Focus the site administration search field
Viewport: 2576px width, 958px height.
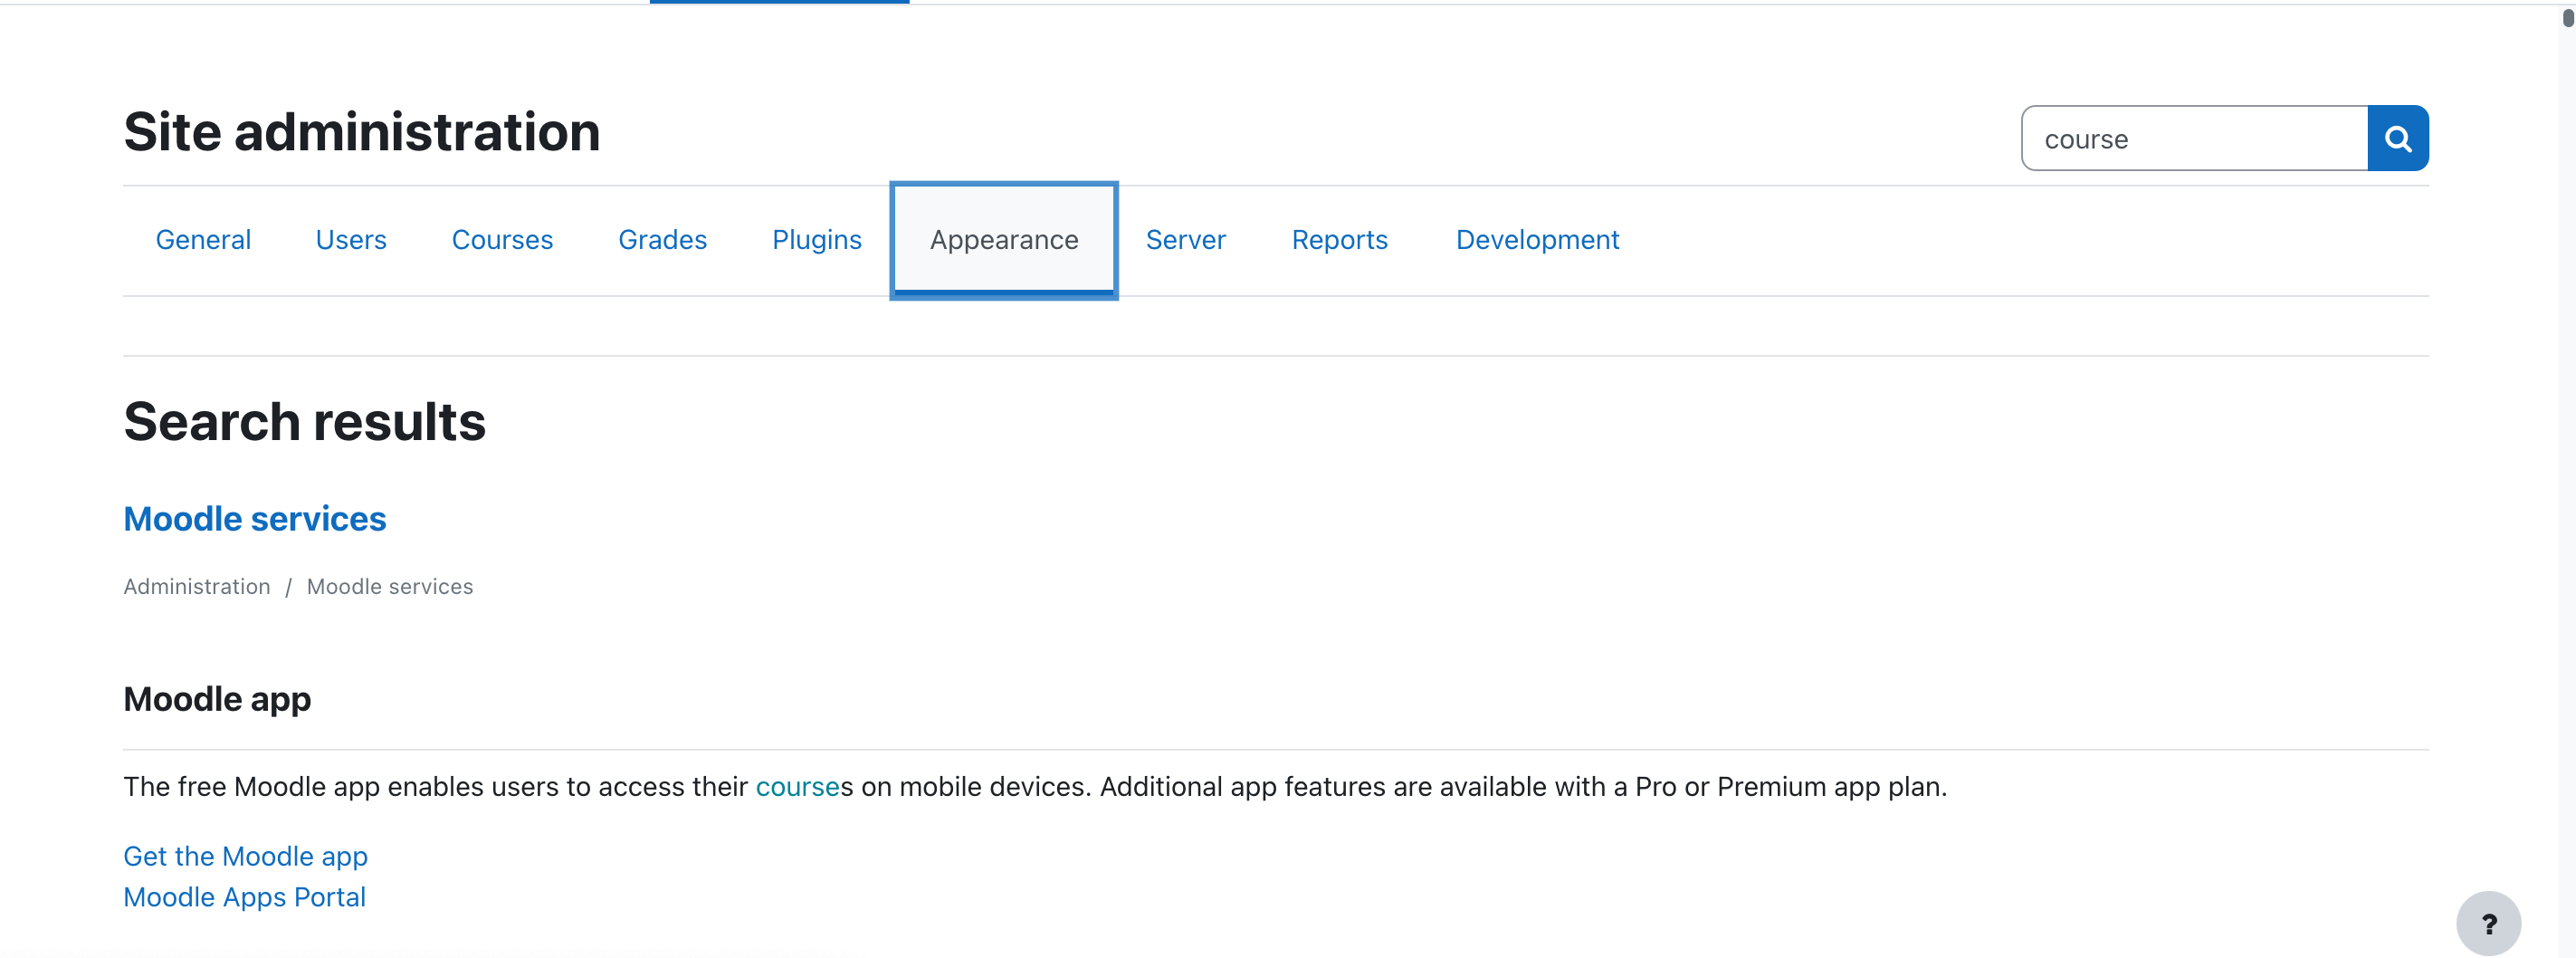pos(2194,138)
